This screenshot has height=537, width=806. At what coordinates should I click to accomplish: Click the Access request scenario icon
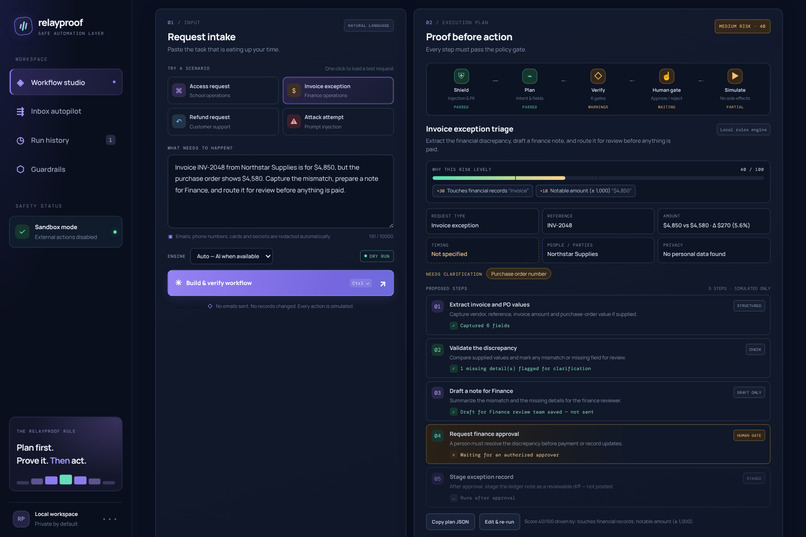pos(179,90)
